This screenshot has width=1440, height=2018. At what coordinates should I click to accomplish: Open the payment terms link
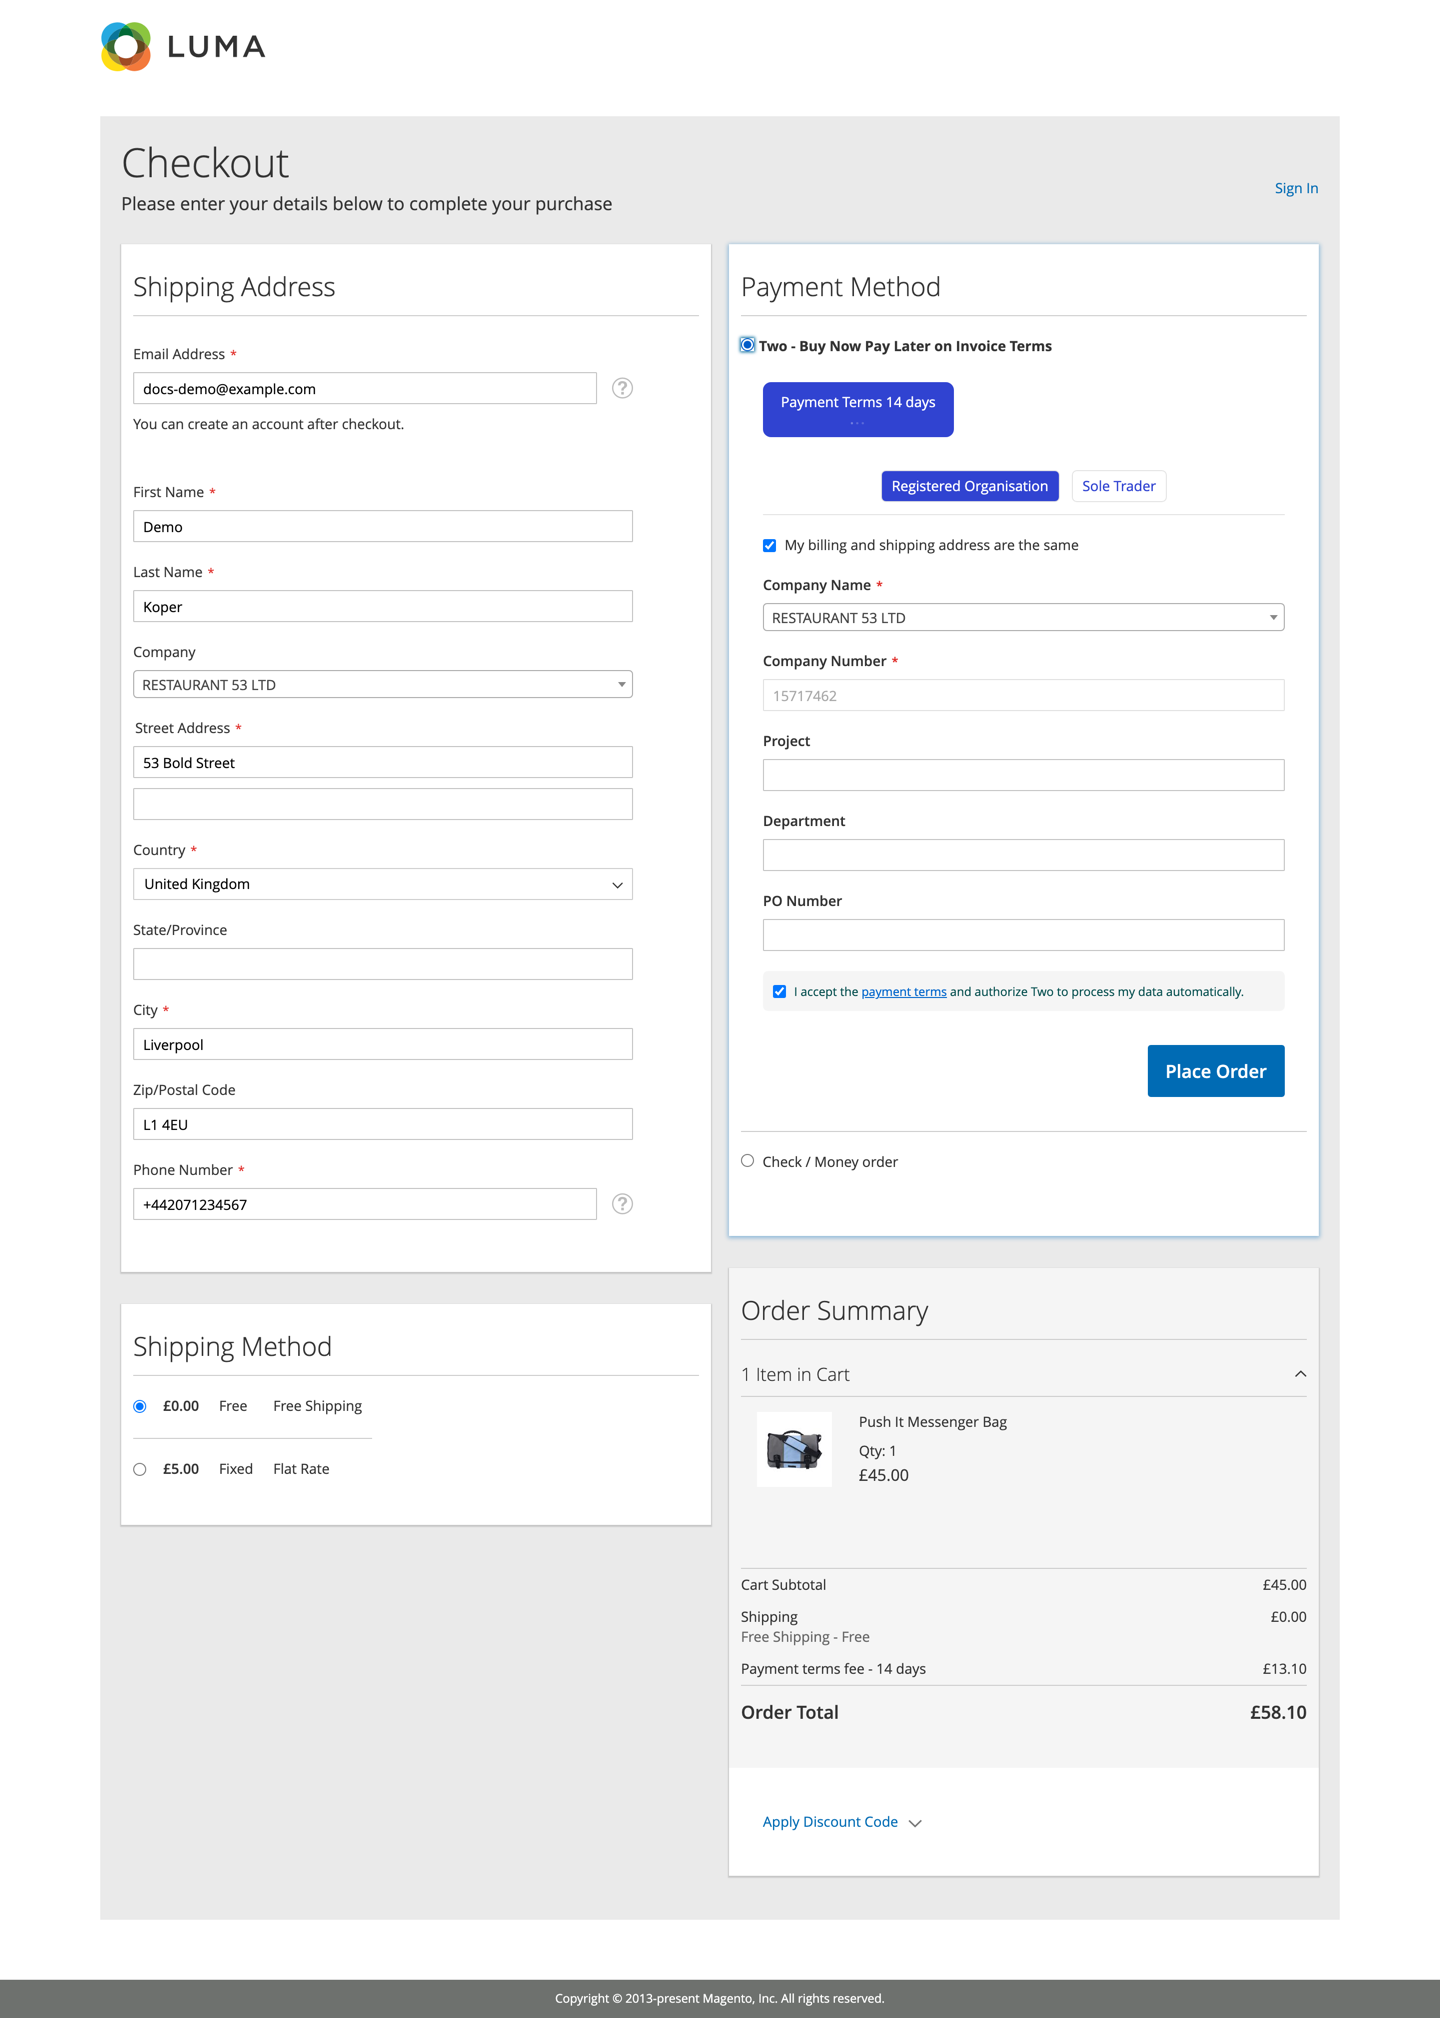(904, 992)
